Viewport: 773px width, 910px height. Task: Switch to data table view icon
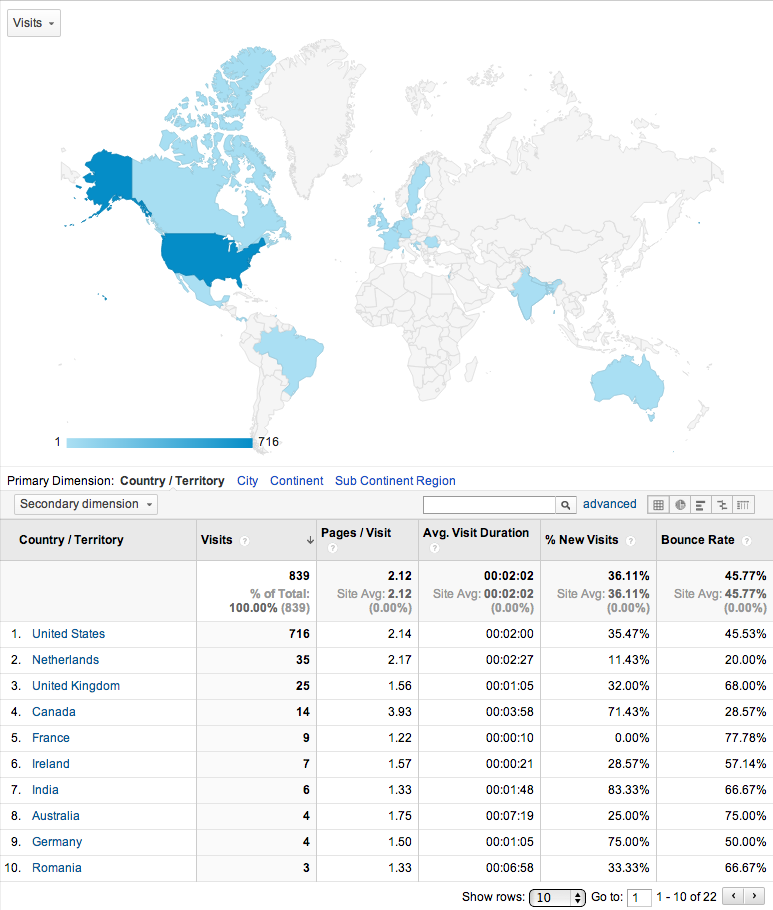pyautogui.click(x=658, y=505)
